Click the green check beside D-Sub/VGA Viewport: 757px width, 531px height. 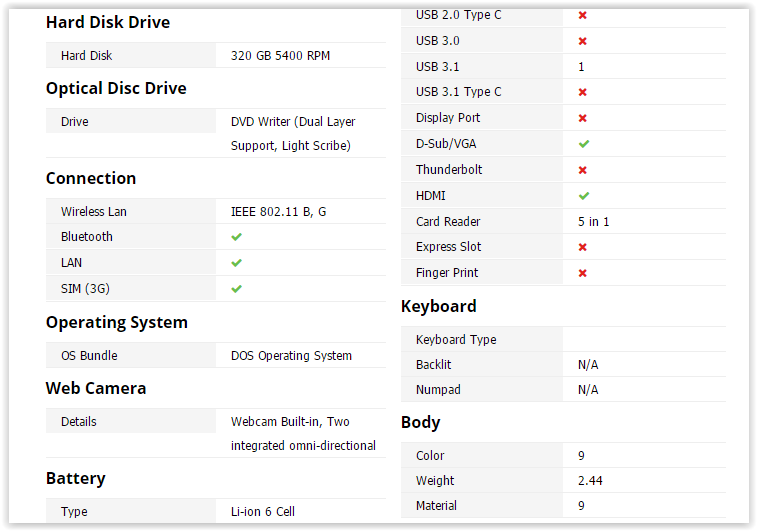click(x=584, y=144)
